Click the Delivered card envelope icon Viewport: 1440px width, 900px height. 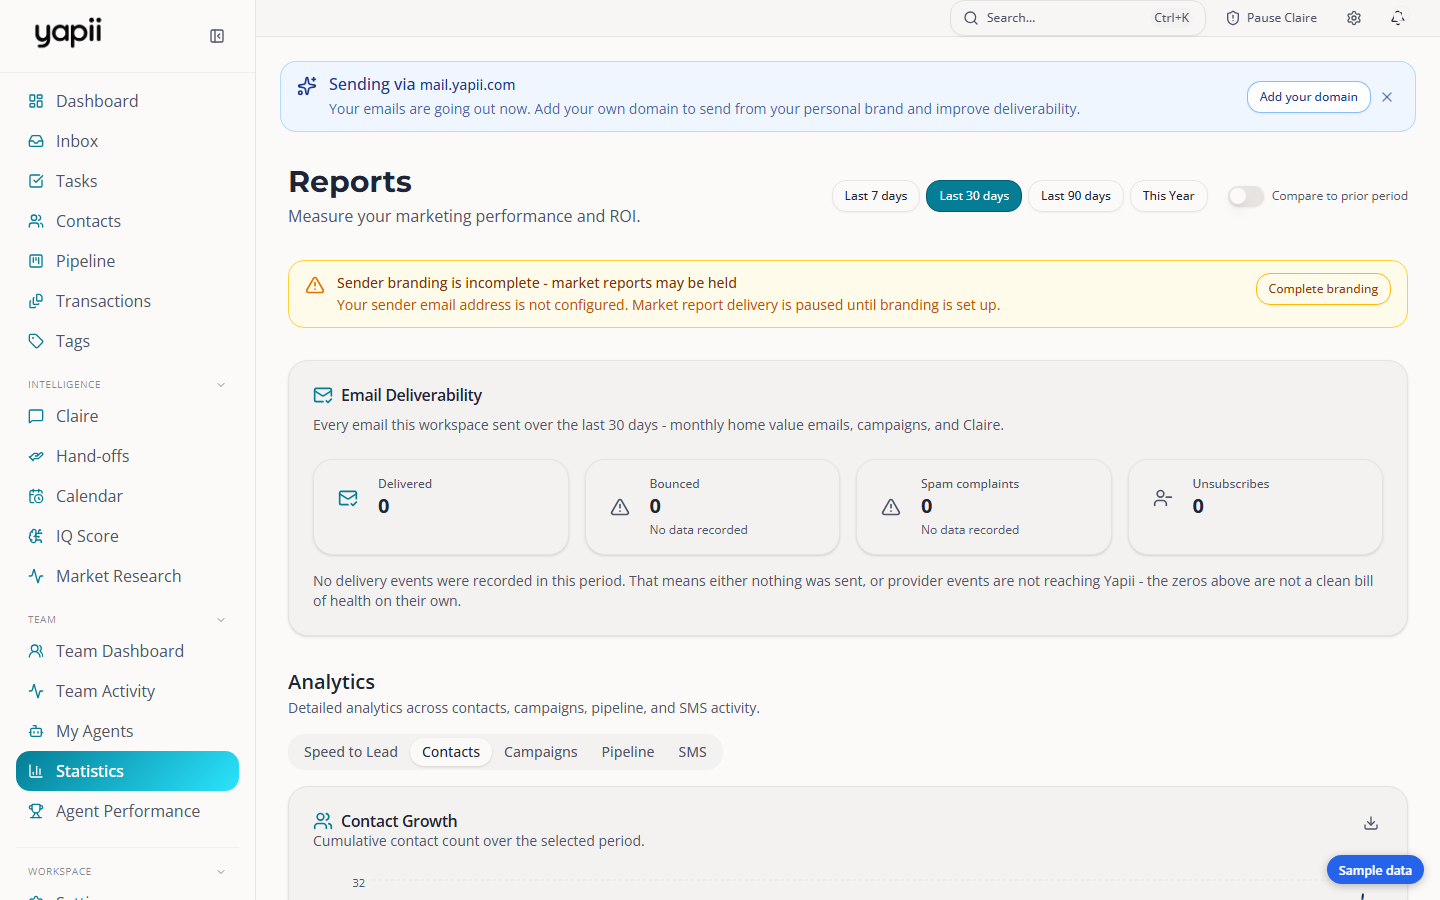[348, 498]
